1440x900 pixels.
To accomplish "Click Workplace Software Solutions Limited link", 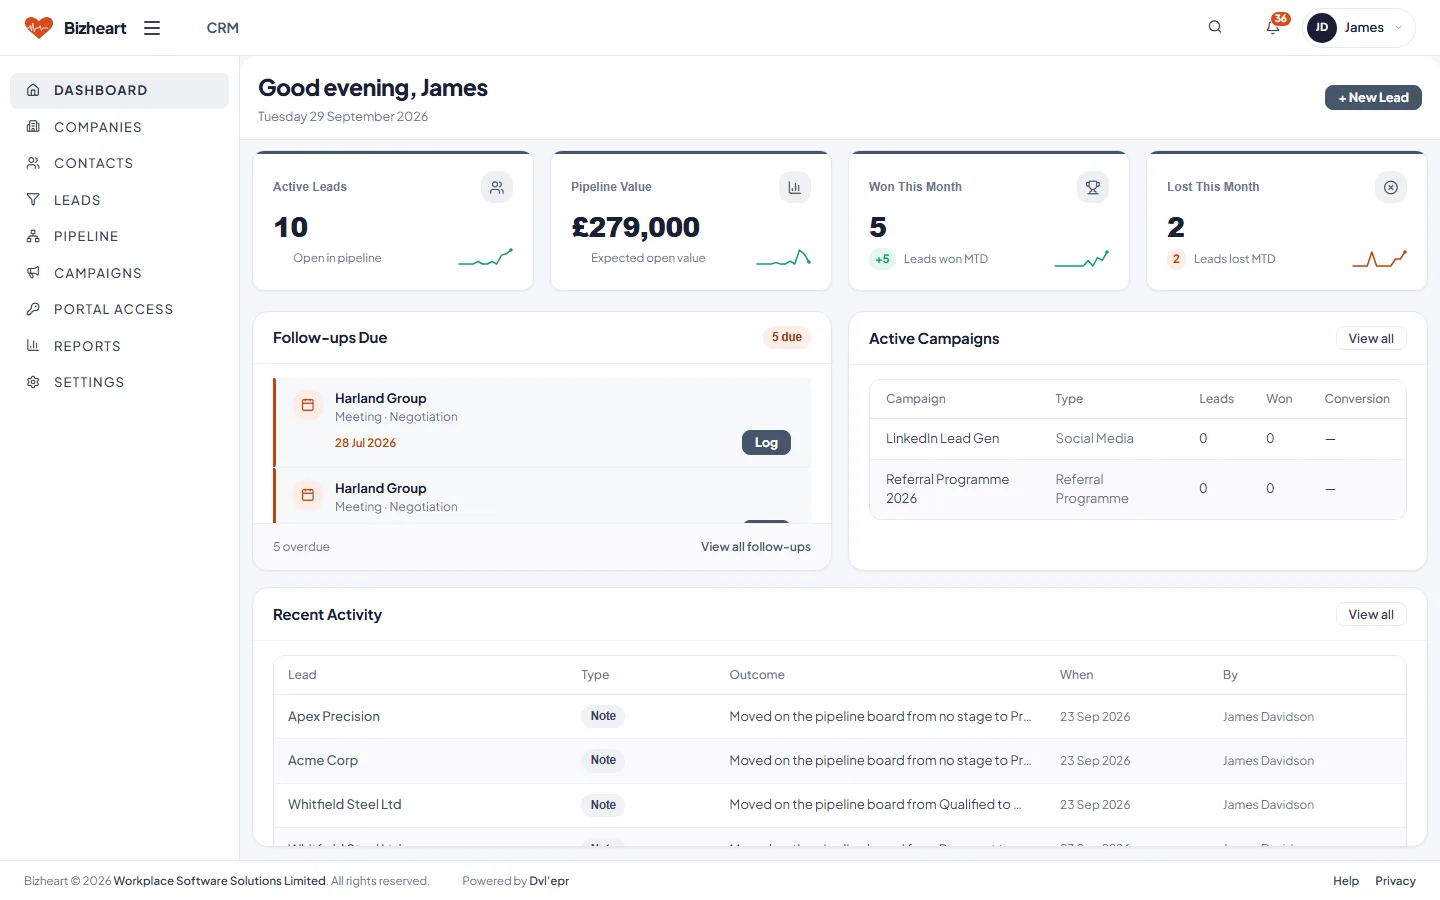I will (x=220, y=881).
